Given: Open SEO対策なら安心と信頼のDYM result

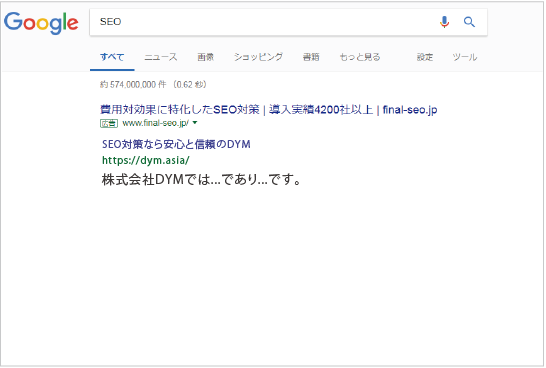Looking at the screenshot, I should click(x=176, y=144).
